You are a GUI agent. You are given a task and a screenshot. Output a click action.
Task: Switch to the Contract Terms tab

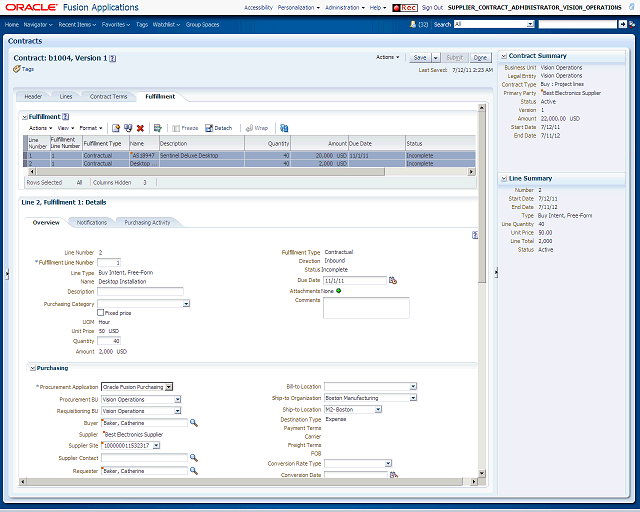(109, 97)
